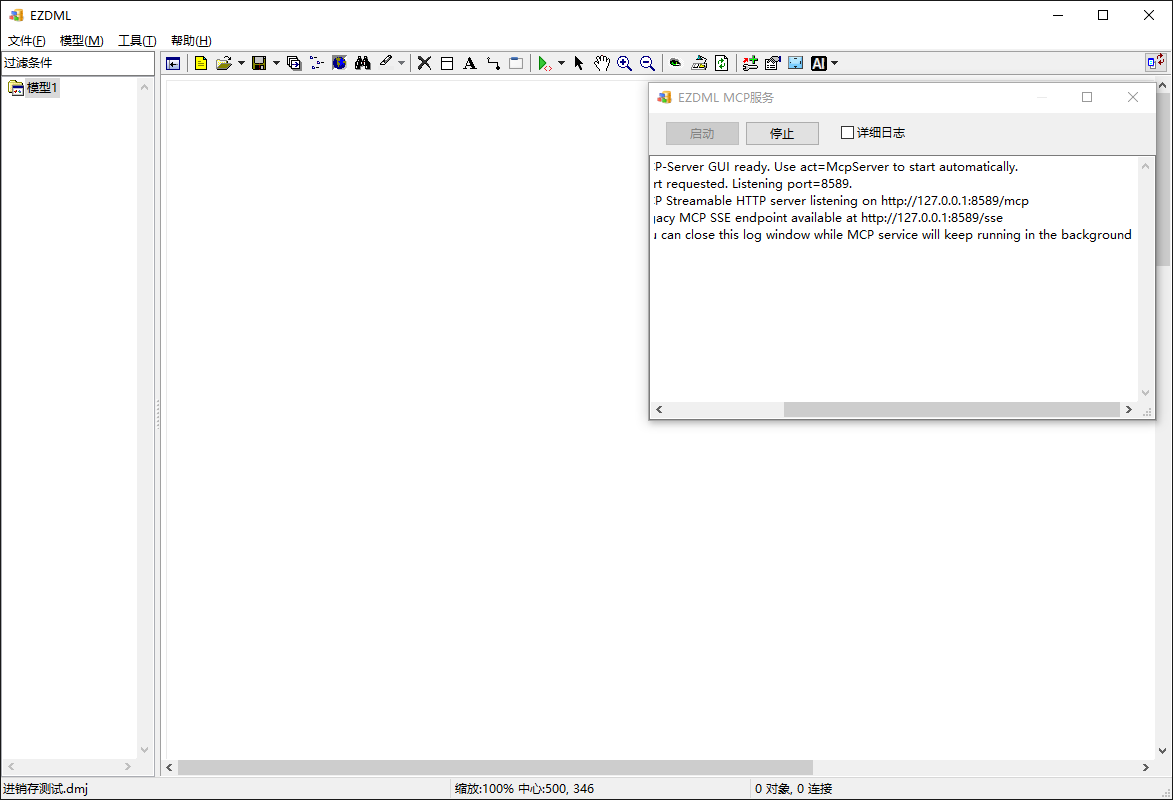The height and width of the screenshot is (800, 1173).
Task: Click the green refresh sync icon
Action: click(x=721, y=64)
